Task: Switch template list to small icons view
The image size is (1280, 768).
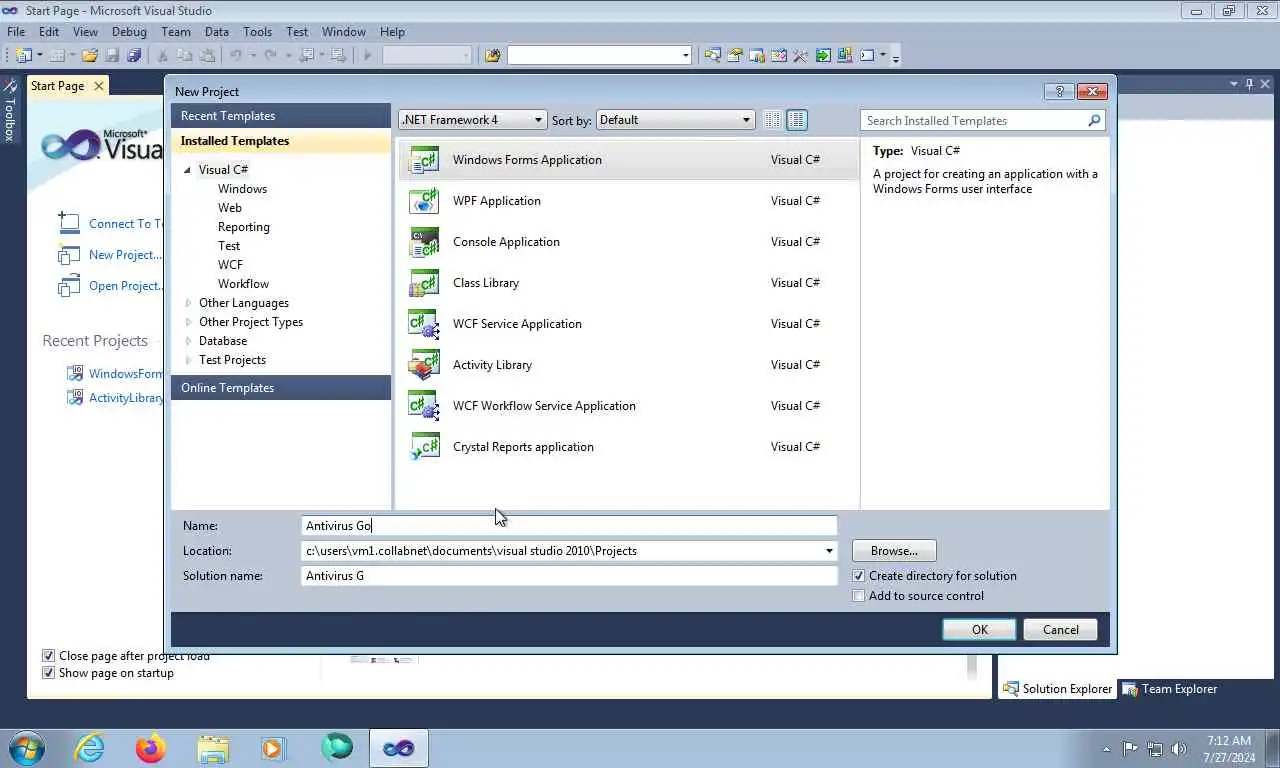Action: click(772, 120)
